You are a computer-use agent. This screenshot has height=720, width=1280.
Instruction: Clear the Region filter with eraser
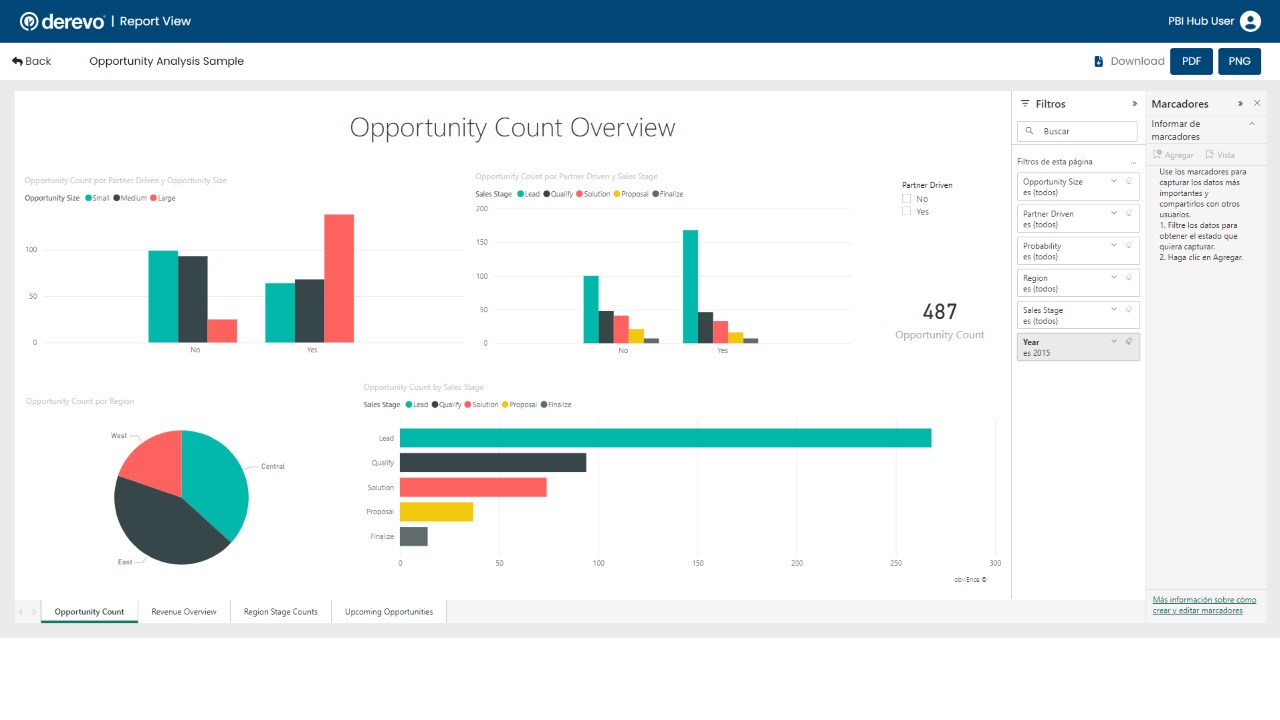[1129, 277]
